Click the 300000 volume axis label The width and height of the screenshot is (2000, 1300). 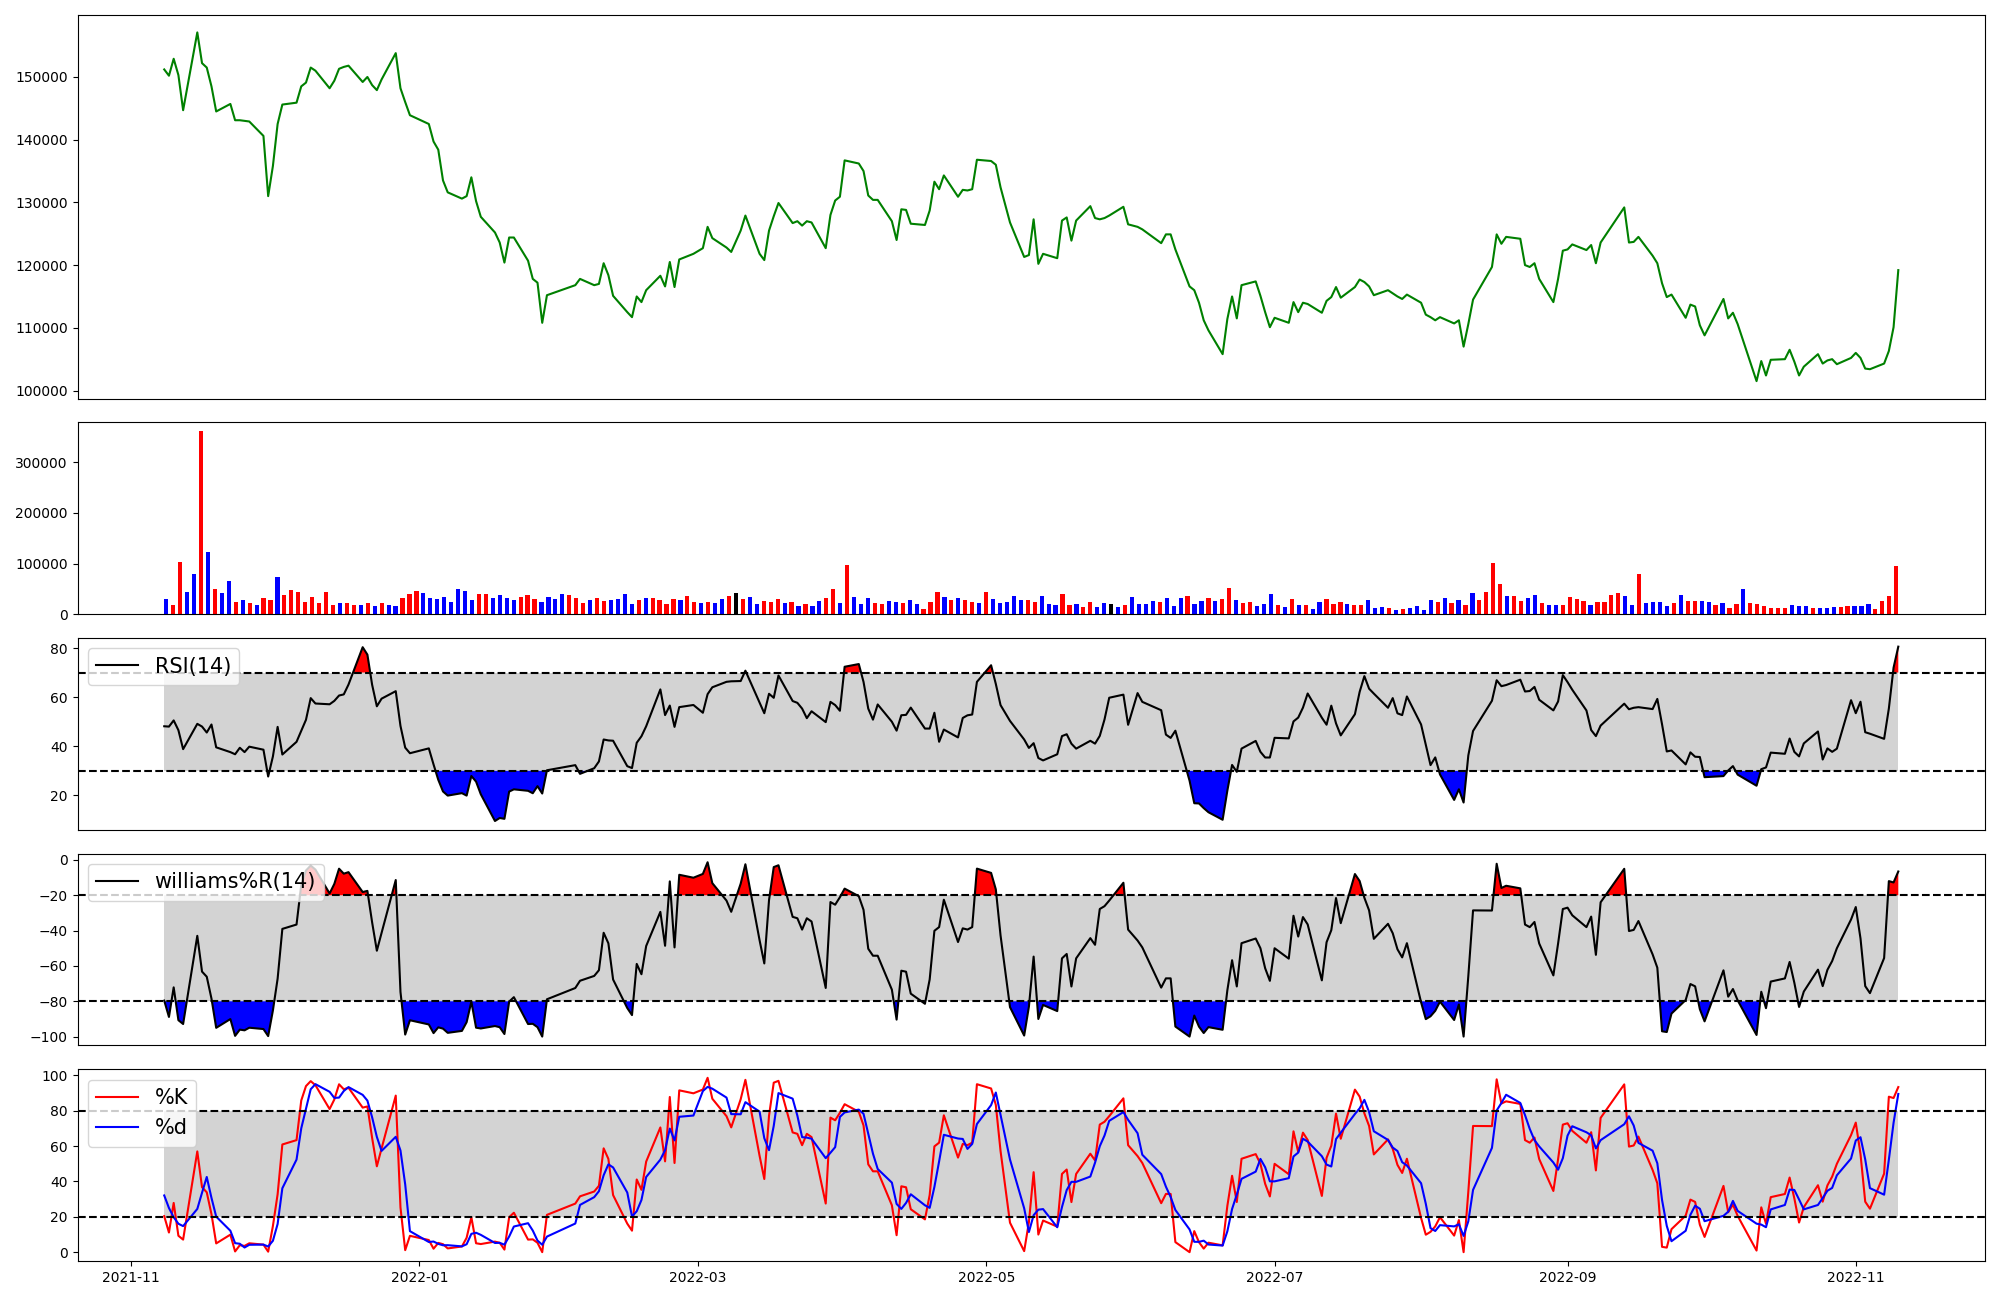click(41, 463)
